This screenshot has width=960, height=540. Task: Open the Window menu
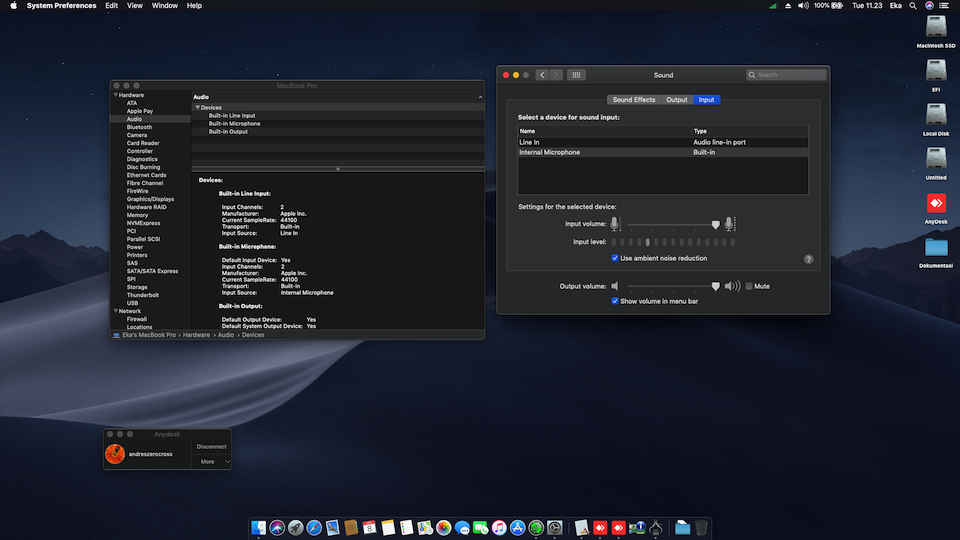pyautogui.click(x=165, y=6)
